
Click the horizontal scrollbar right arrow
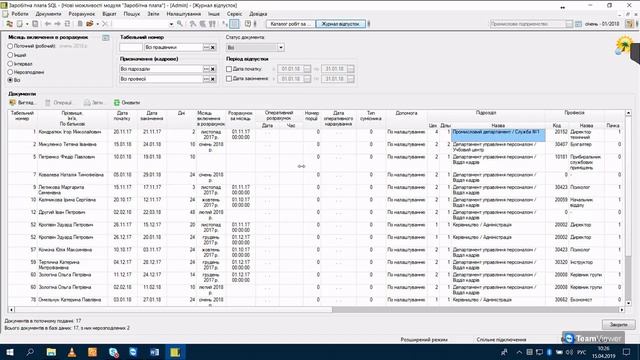tap(622, 310)
